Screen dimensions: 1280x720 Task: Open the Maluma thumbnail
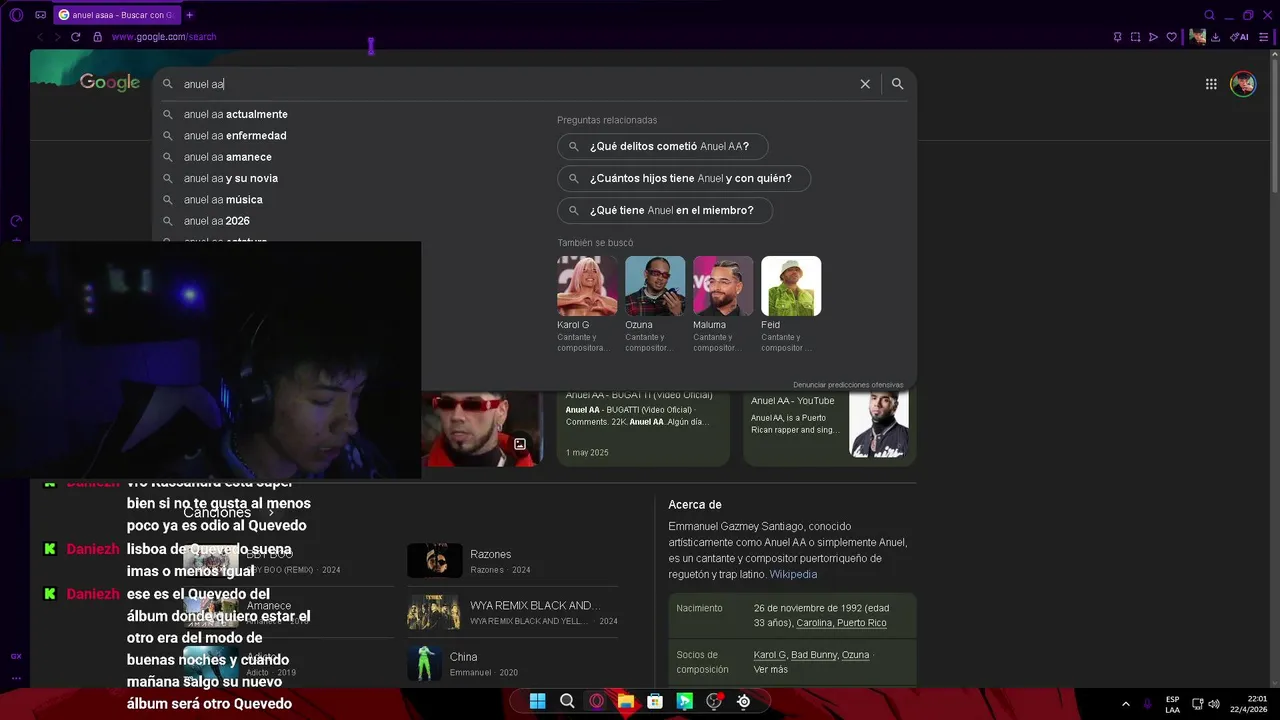pos(723,286)
